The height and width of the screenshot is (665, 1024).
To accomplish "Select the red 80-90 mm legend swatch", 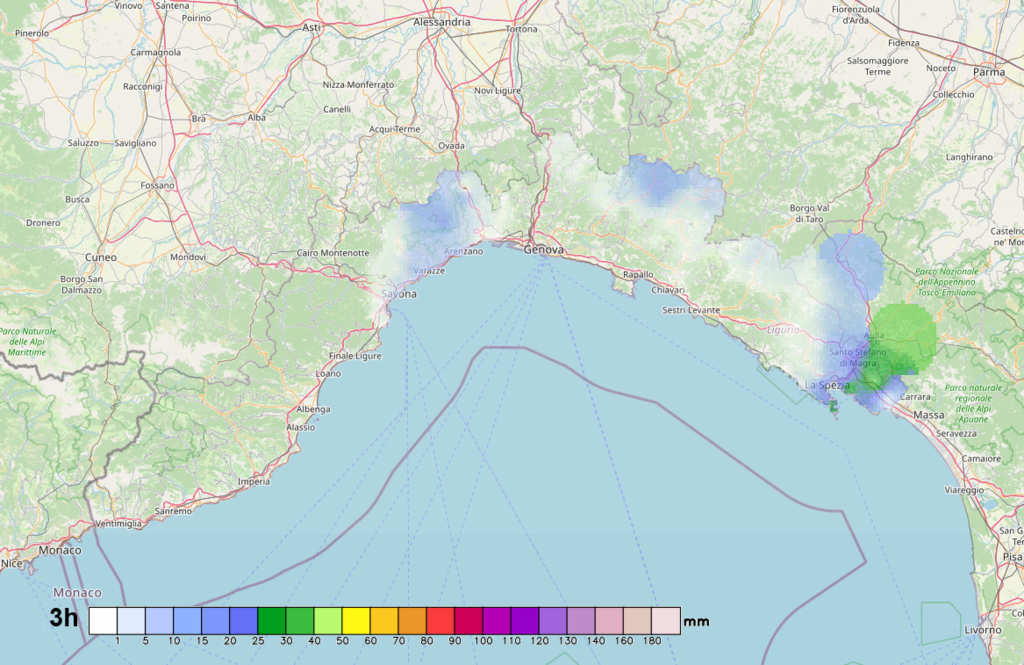I will point(440,620).
